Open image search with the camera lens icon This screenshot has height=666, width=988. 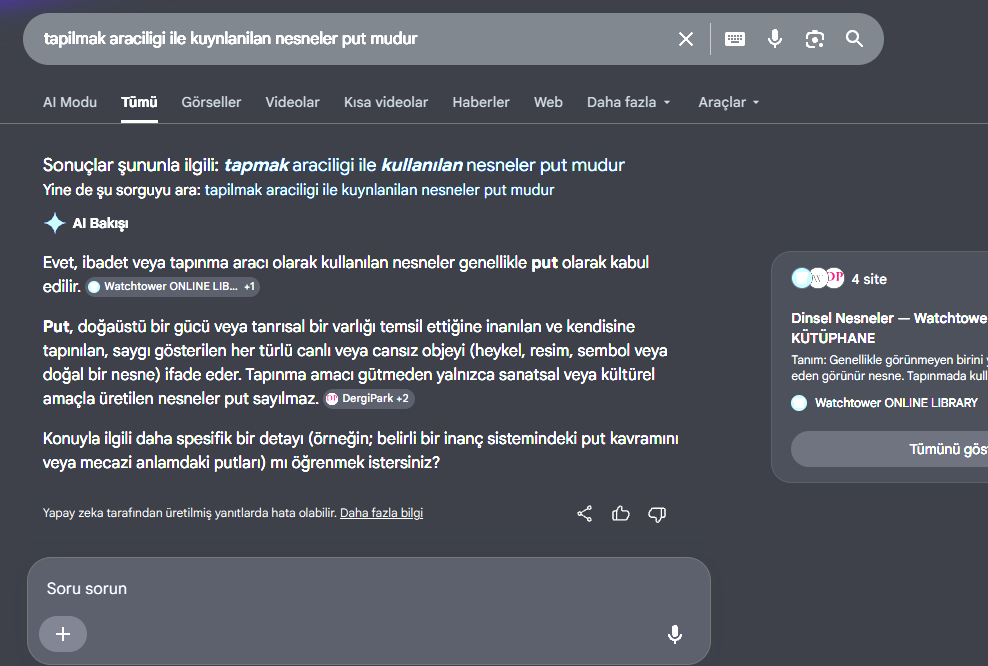pos(815,39)
